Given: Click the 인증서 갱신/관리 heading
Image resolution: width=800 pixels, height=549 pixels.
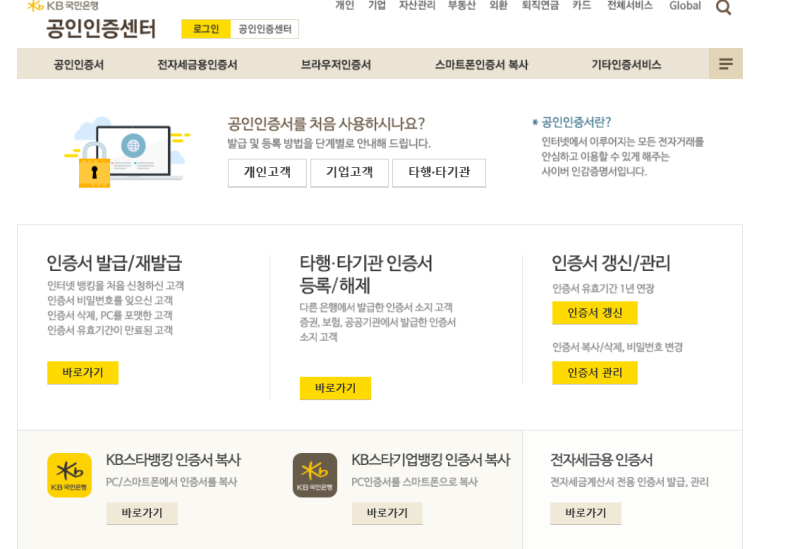Looking at the screenshot, I should (x=611, y=263).
